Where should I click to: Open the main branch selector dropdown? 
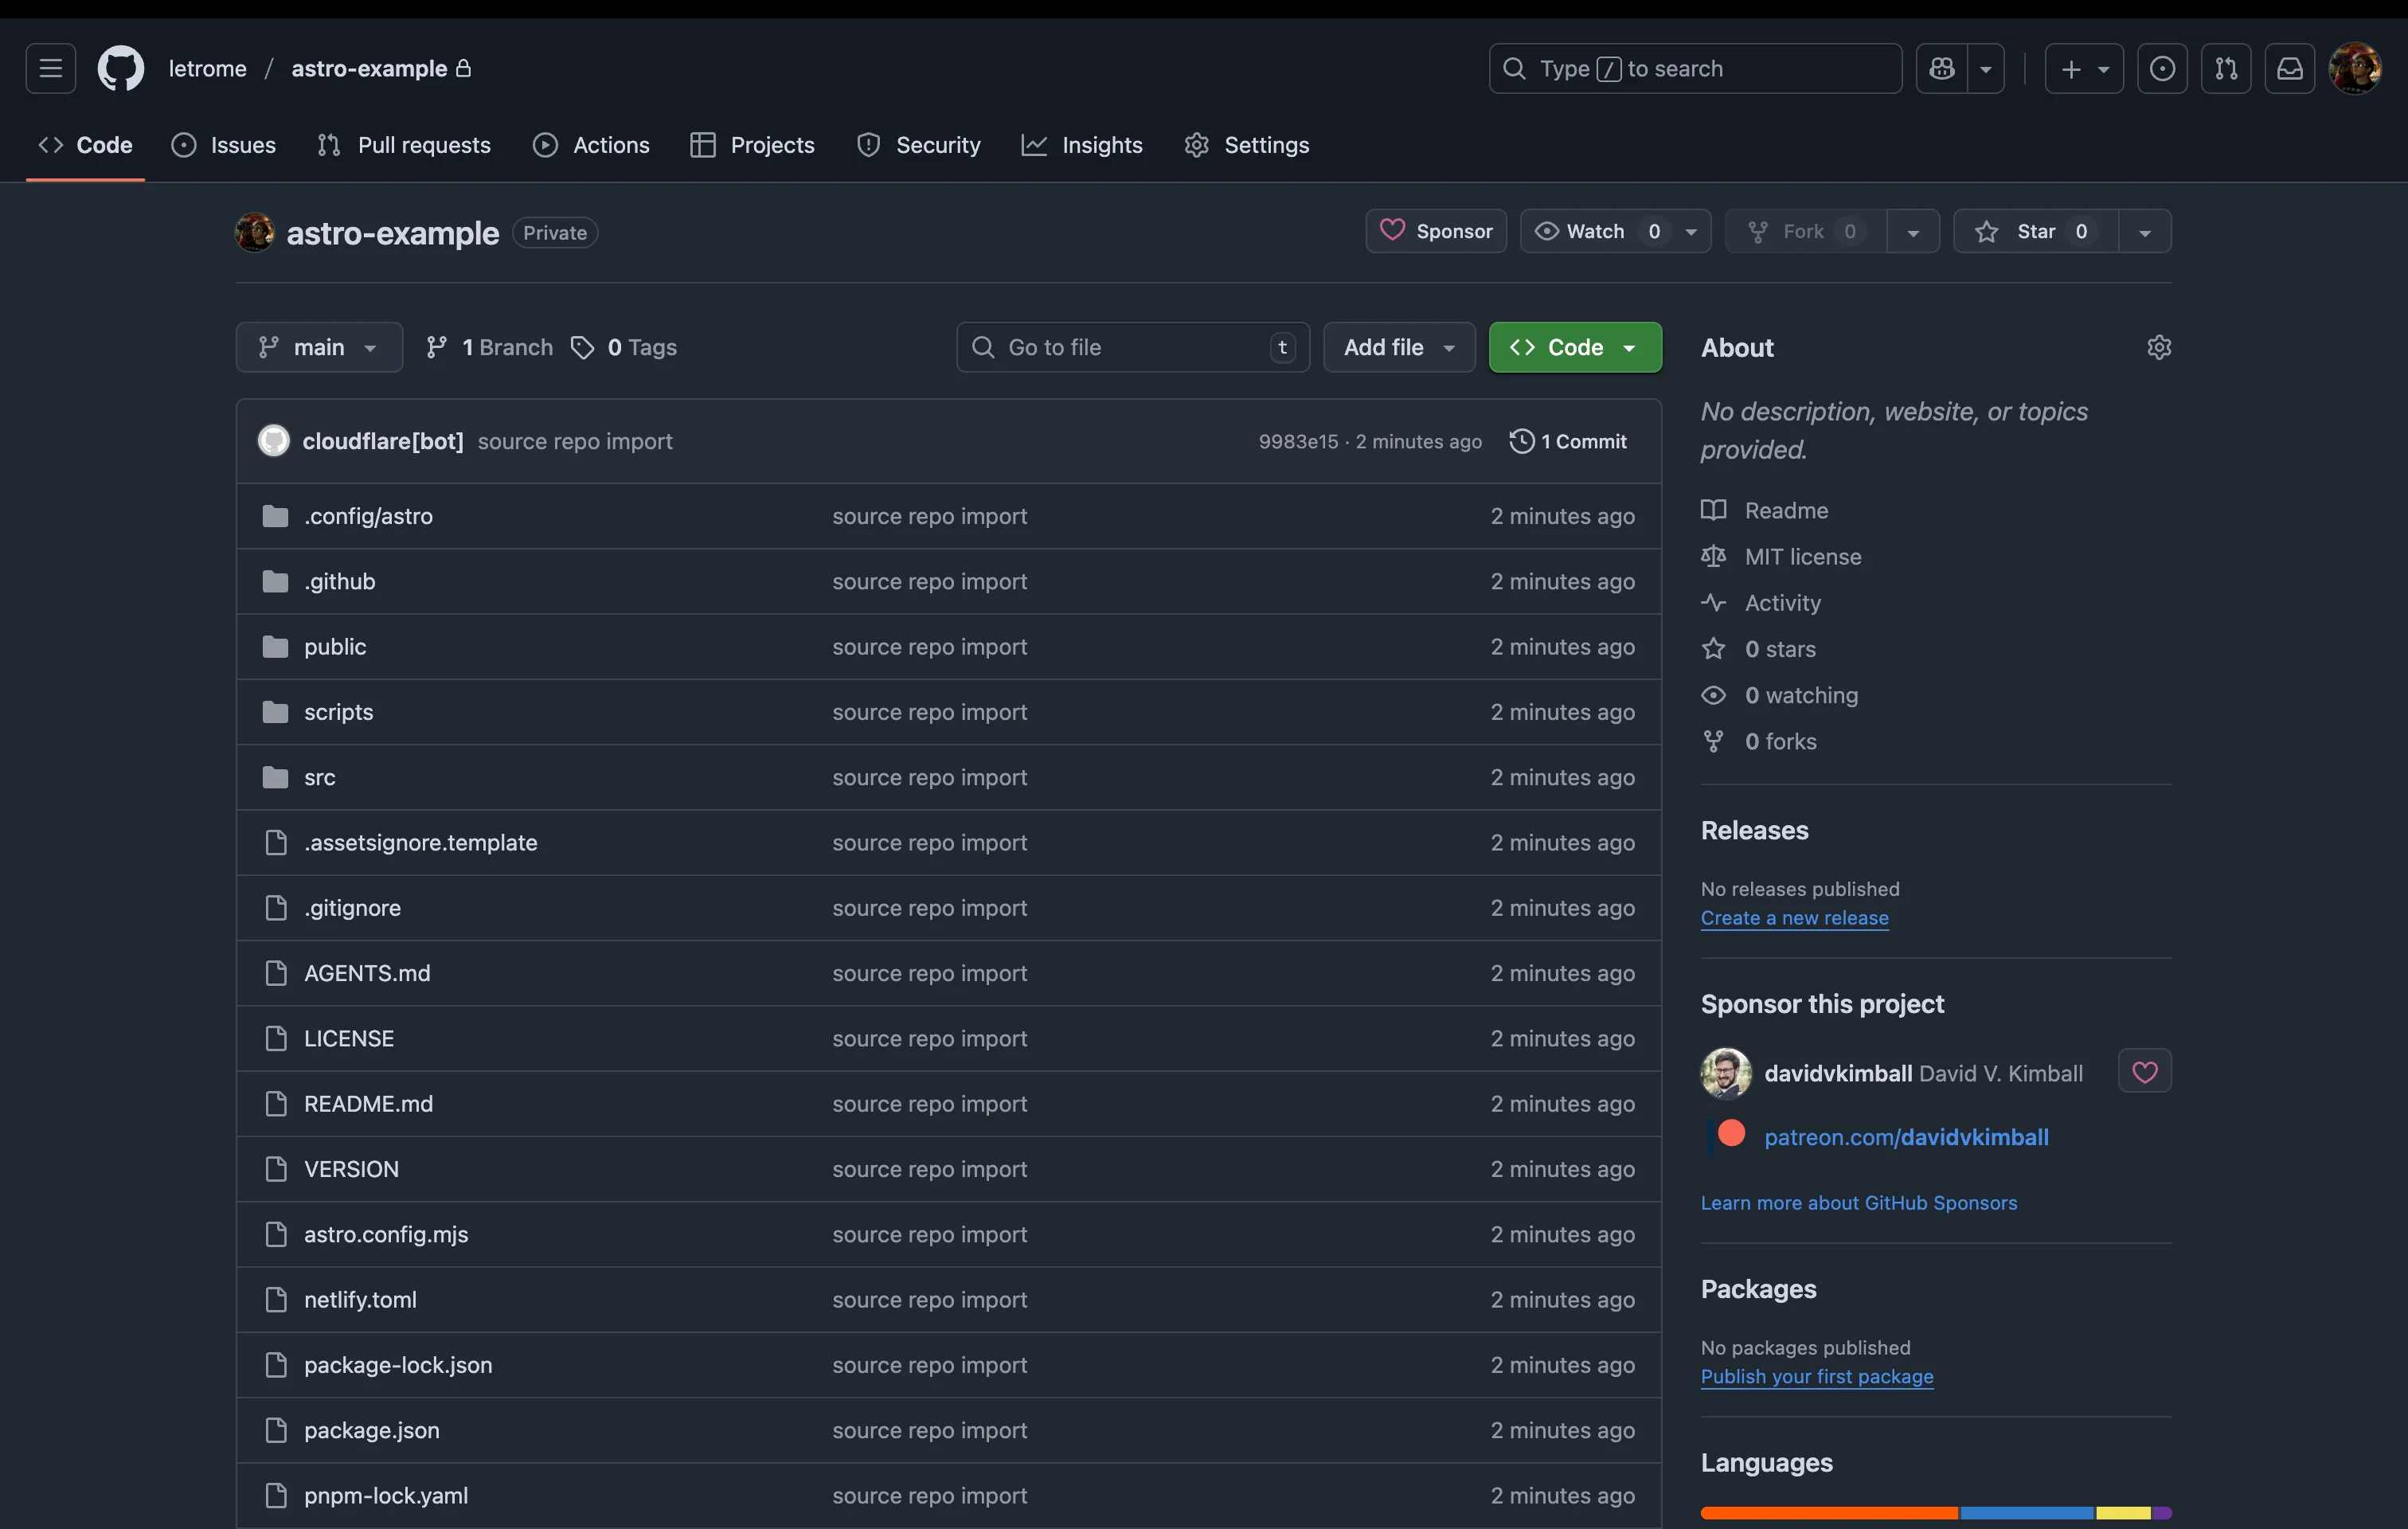(319, 347)
